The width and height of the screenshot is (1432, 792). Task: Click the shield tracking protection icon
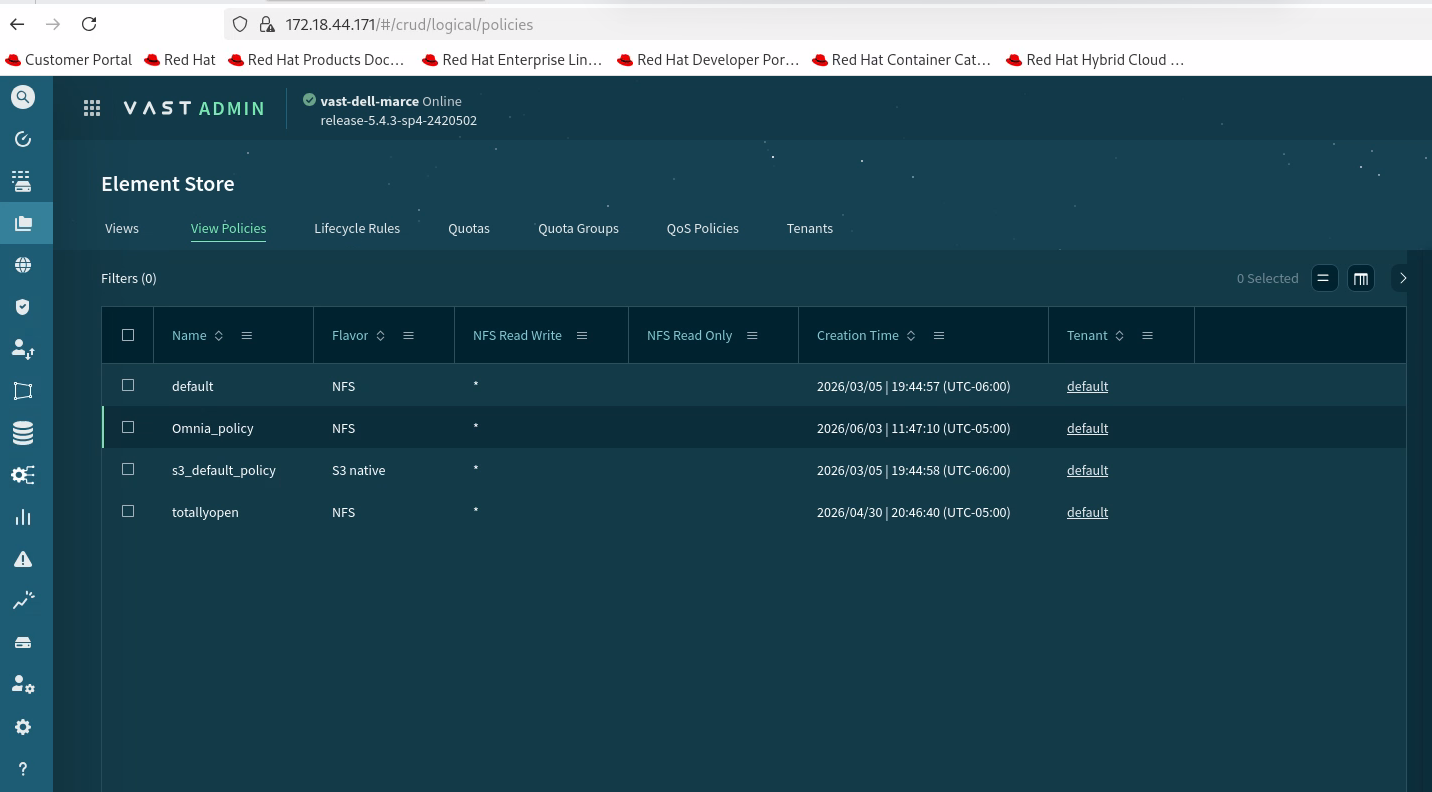click(239, 24)
